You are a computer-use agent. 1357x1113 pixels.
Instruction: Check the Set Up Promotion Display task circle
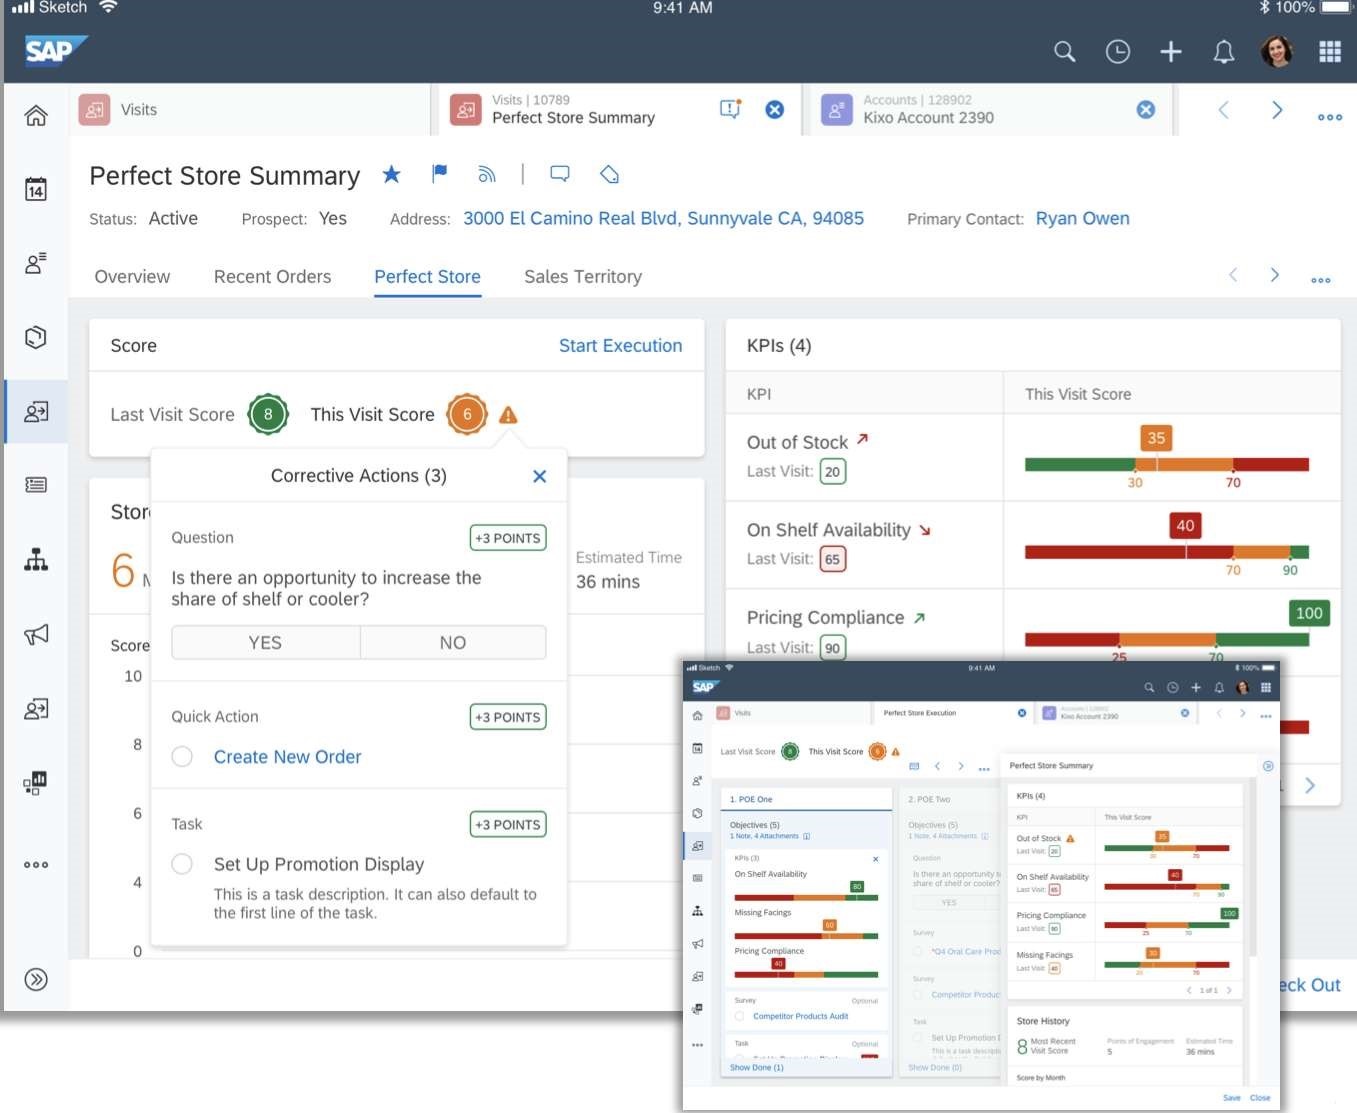pos(182,864)
